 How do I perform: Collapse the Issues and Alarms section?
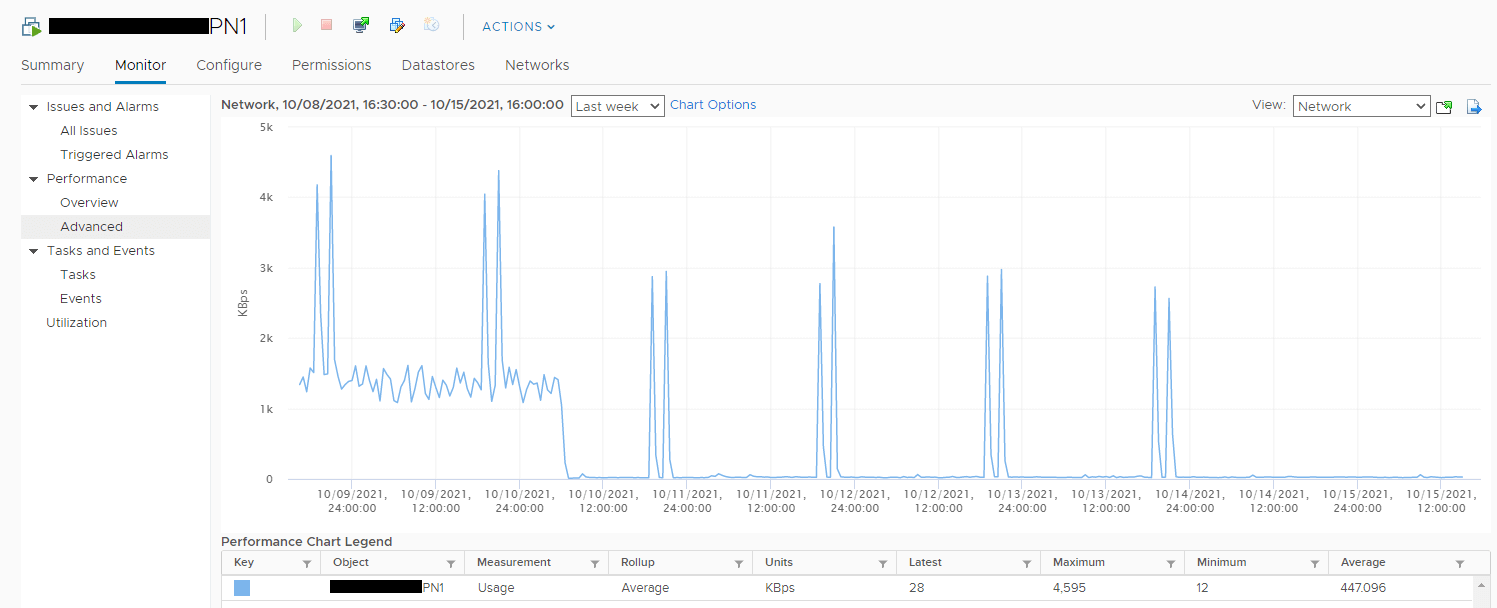click(x=33, y=107)
